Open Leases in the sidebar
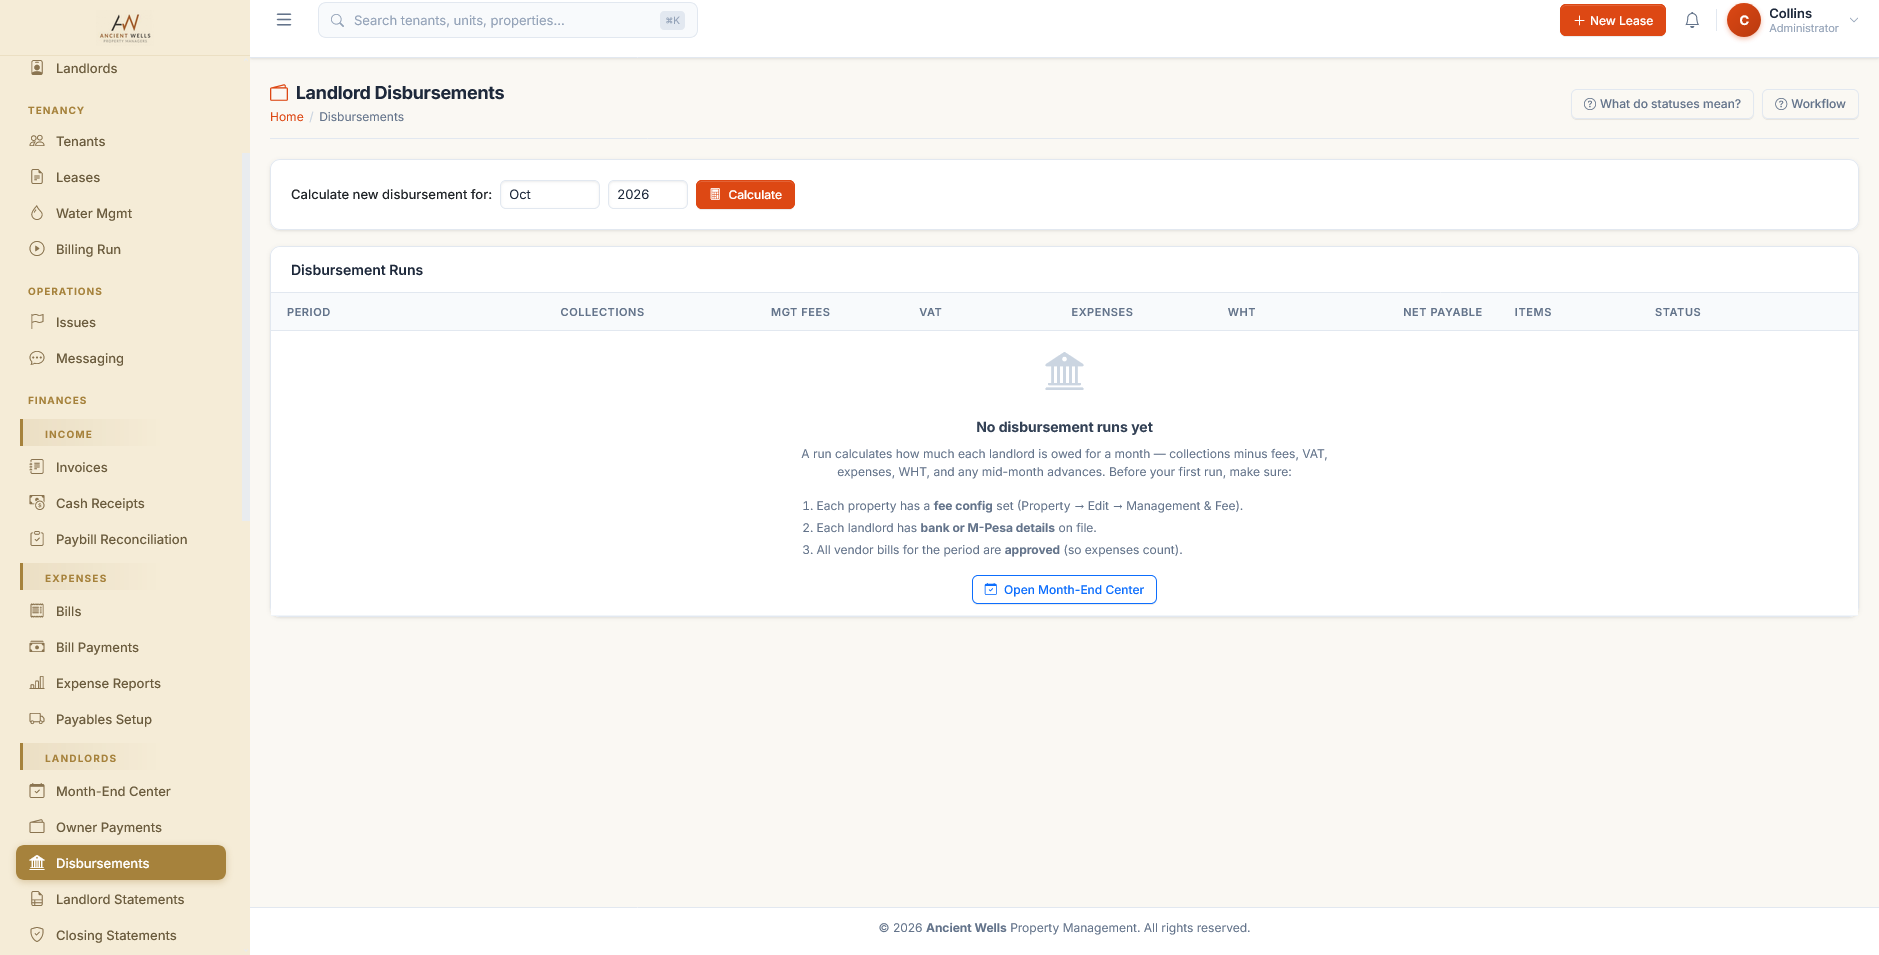The image size is (1879, 955). pyautogui.click(x=121, y=177)
